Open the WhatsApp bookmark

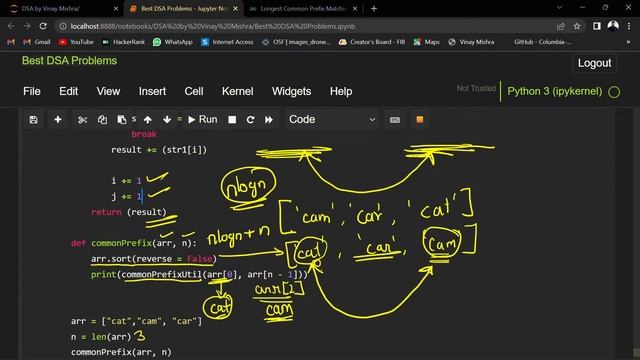tap(173, 42)
